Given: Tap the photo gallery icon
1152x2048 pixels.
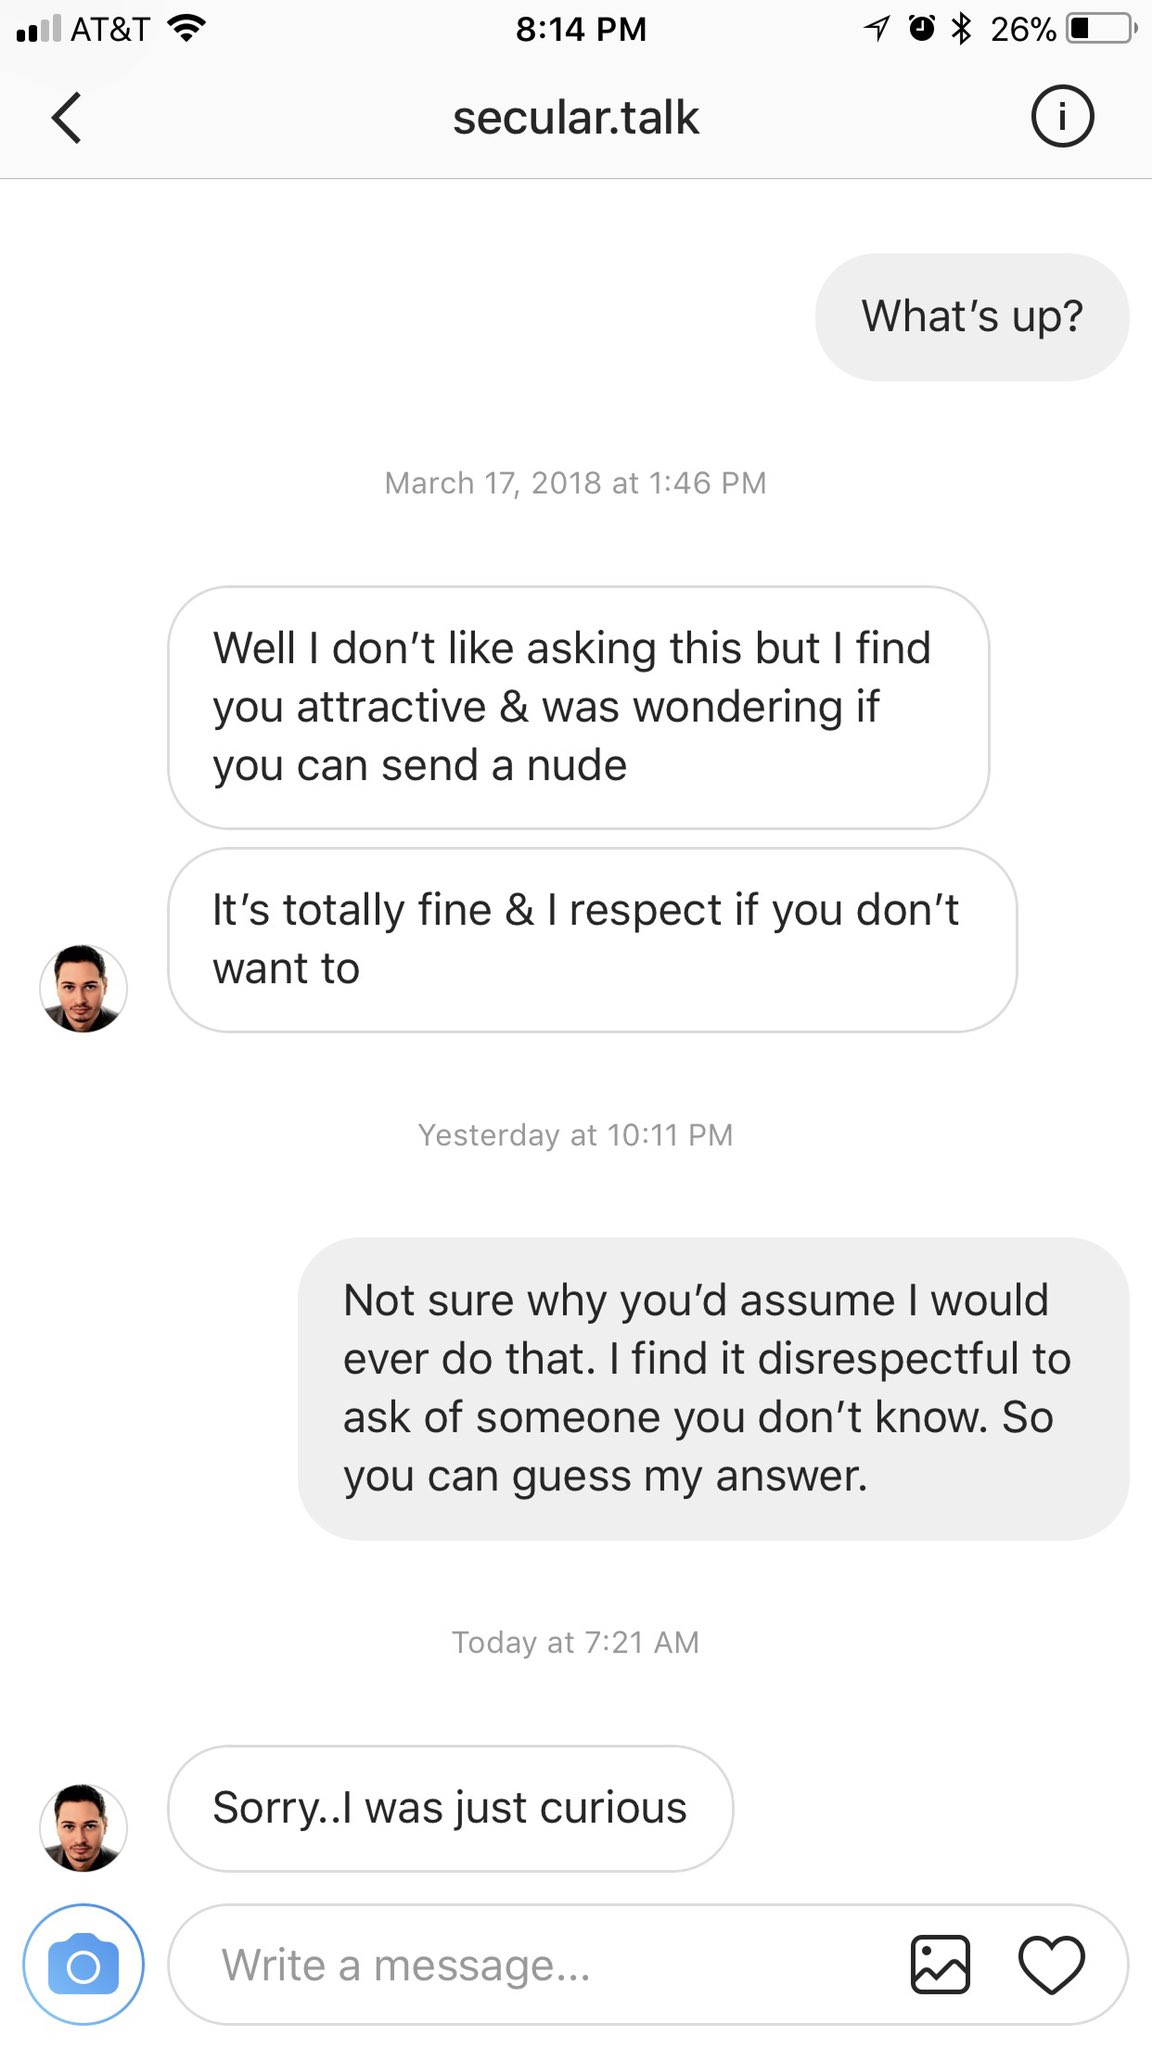Looking at the screenshot, I should click(x=940, y=1964).
